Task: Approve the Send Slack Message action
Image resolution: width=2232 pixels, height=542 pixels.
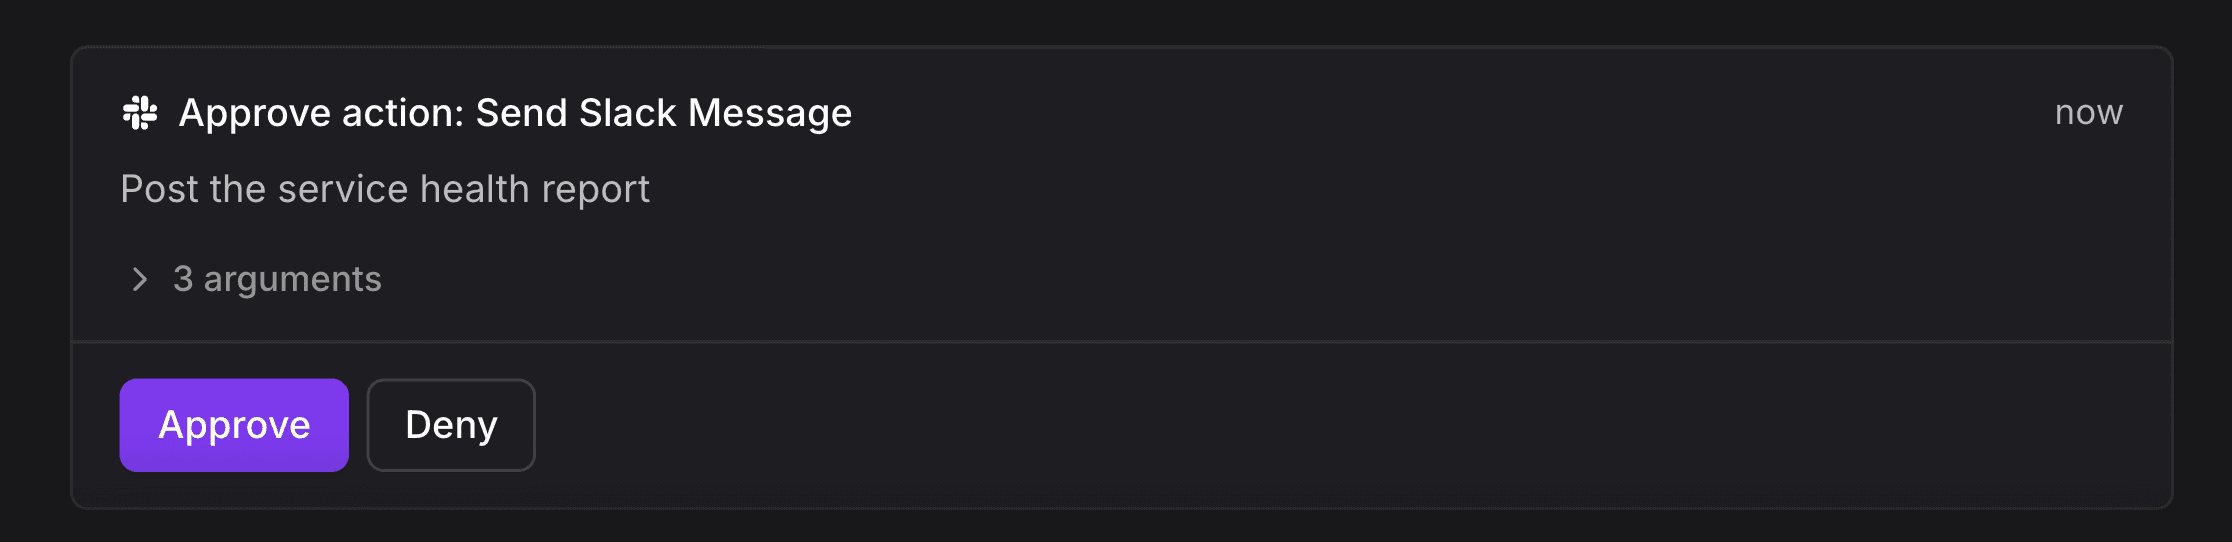Action: point(234,425)
